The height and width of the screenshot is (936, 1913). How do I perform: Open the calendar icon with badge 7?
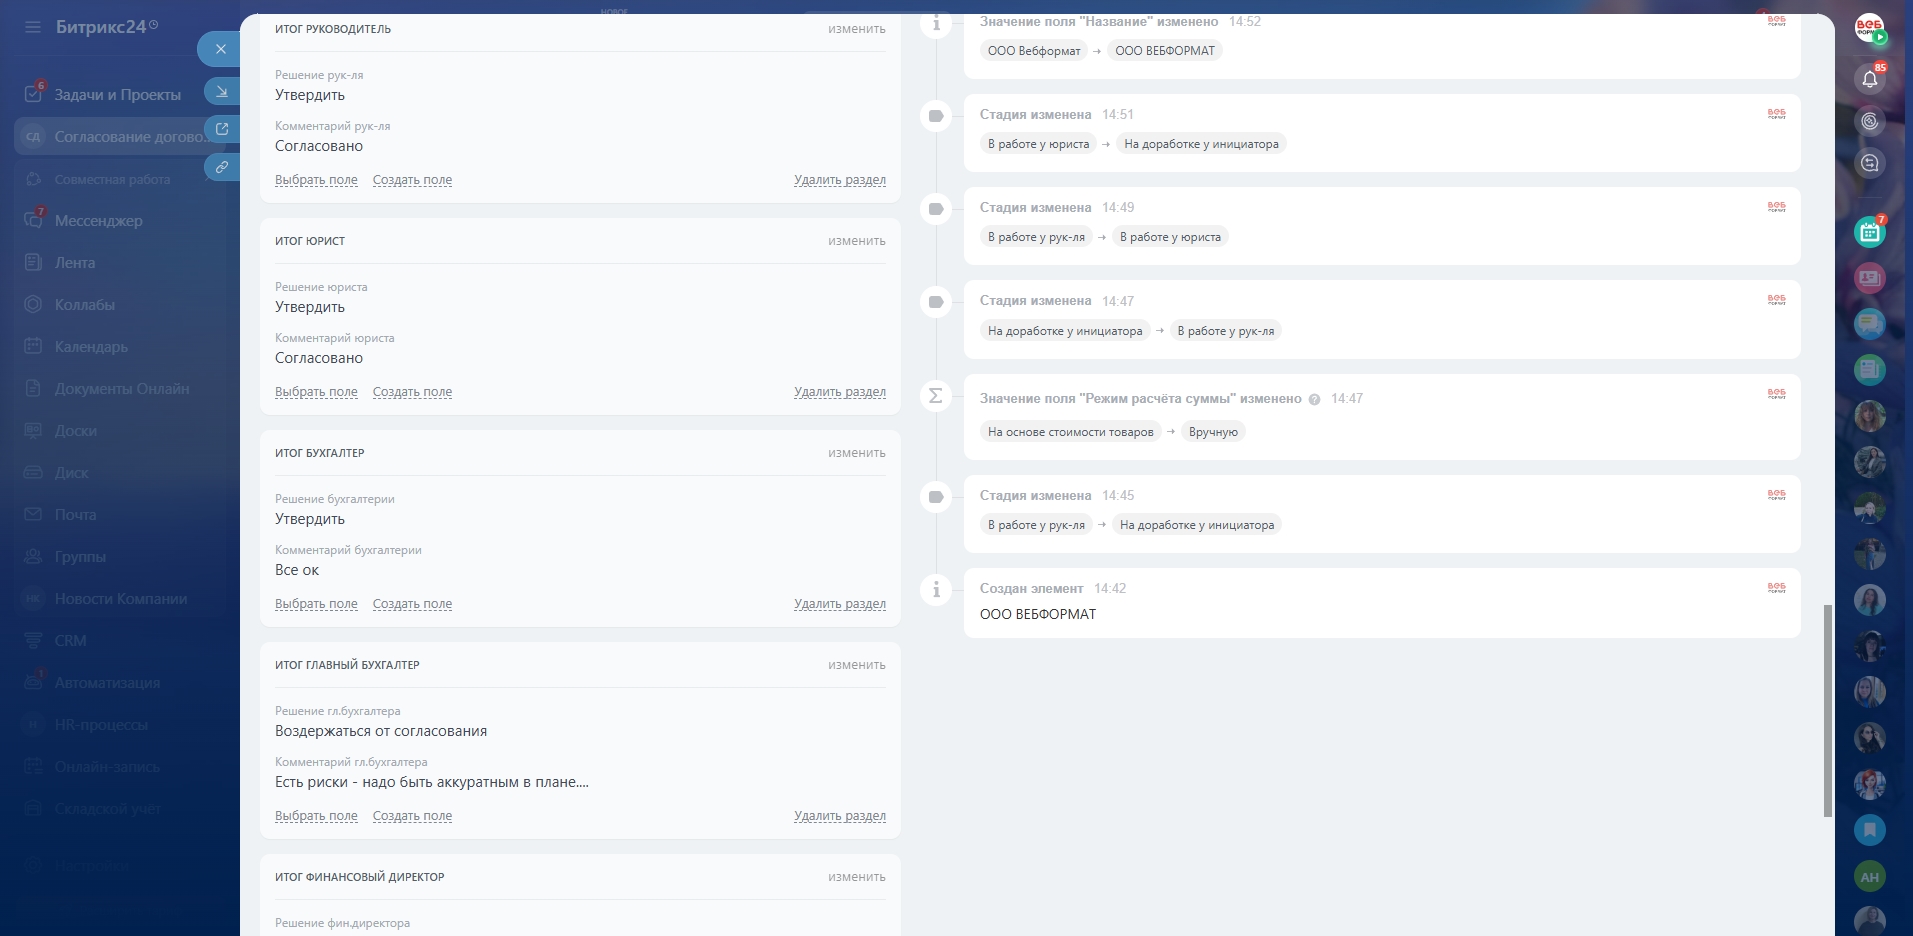tap(1869, 232)
